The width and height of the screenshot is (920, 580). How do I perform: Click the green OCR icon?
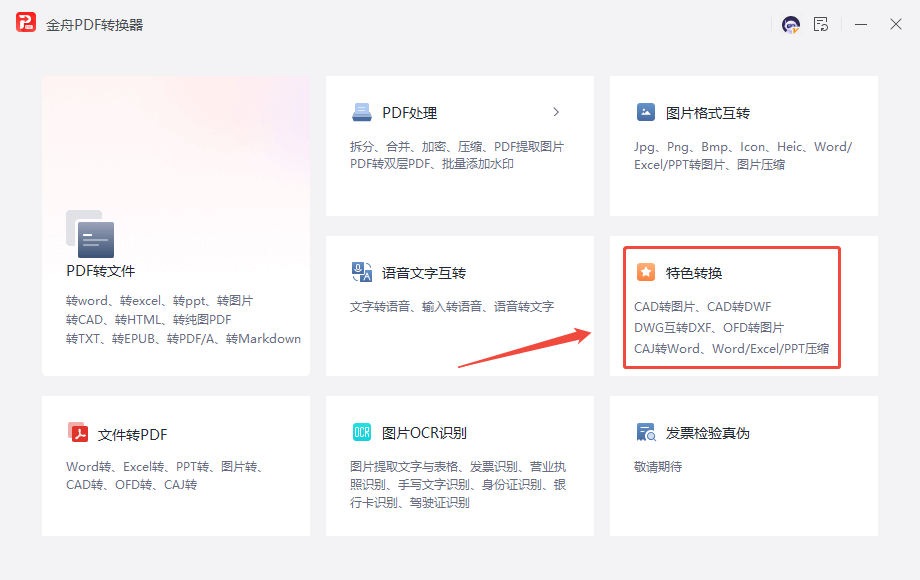tap(361, 432)
